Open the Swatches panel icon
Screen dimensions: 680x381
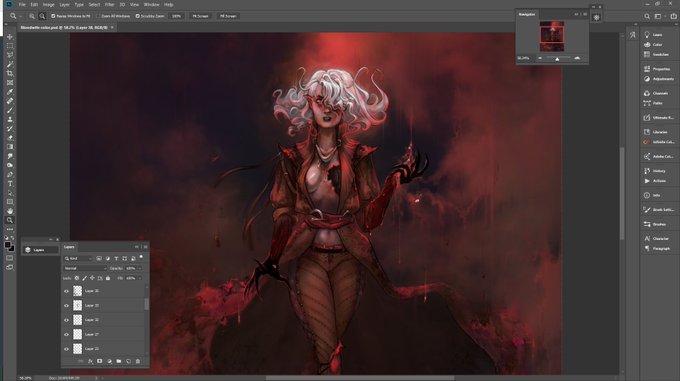click(647, 54)
